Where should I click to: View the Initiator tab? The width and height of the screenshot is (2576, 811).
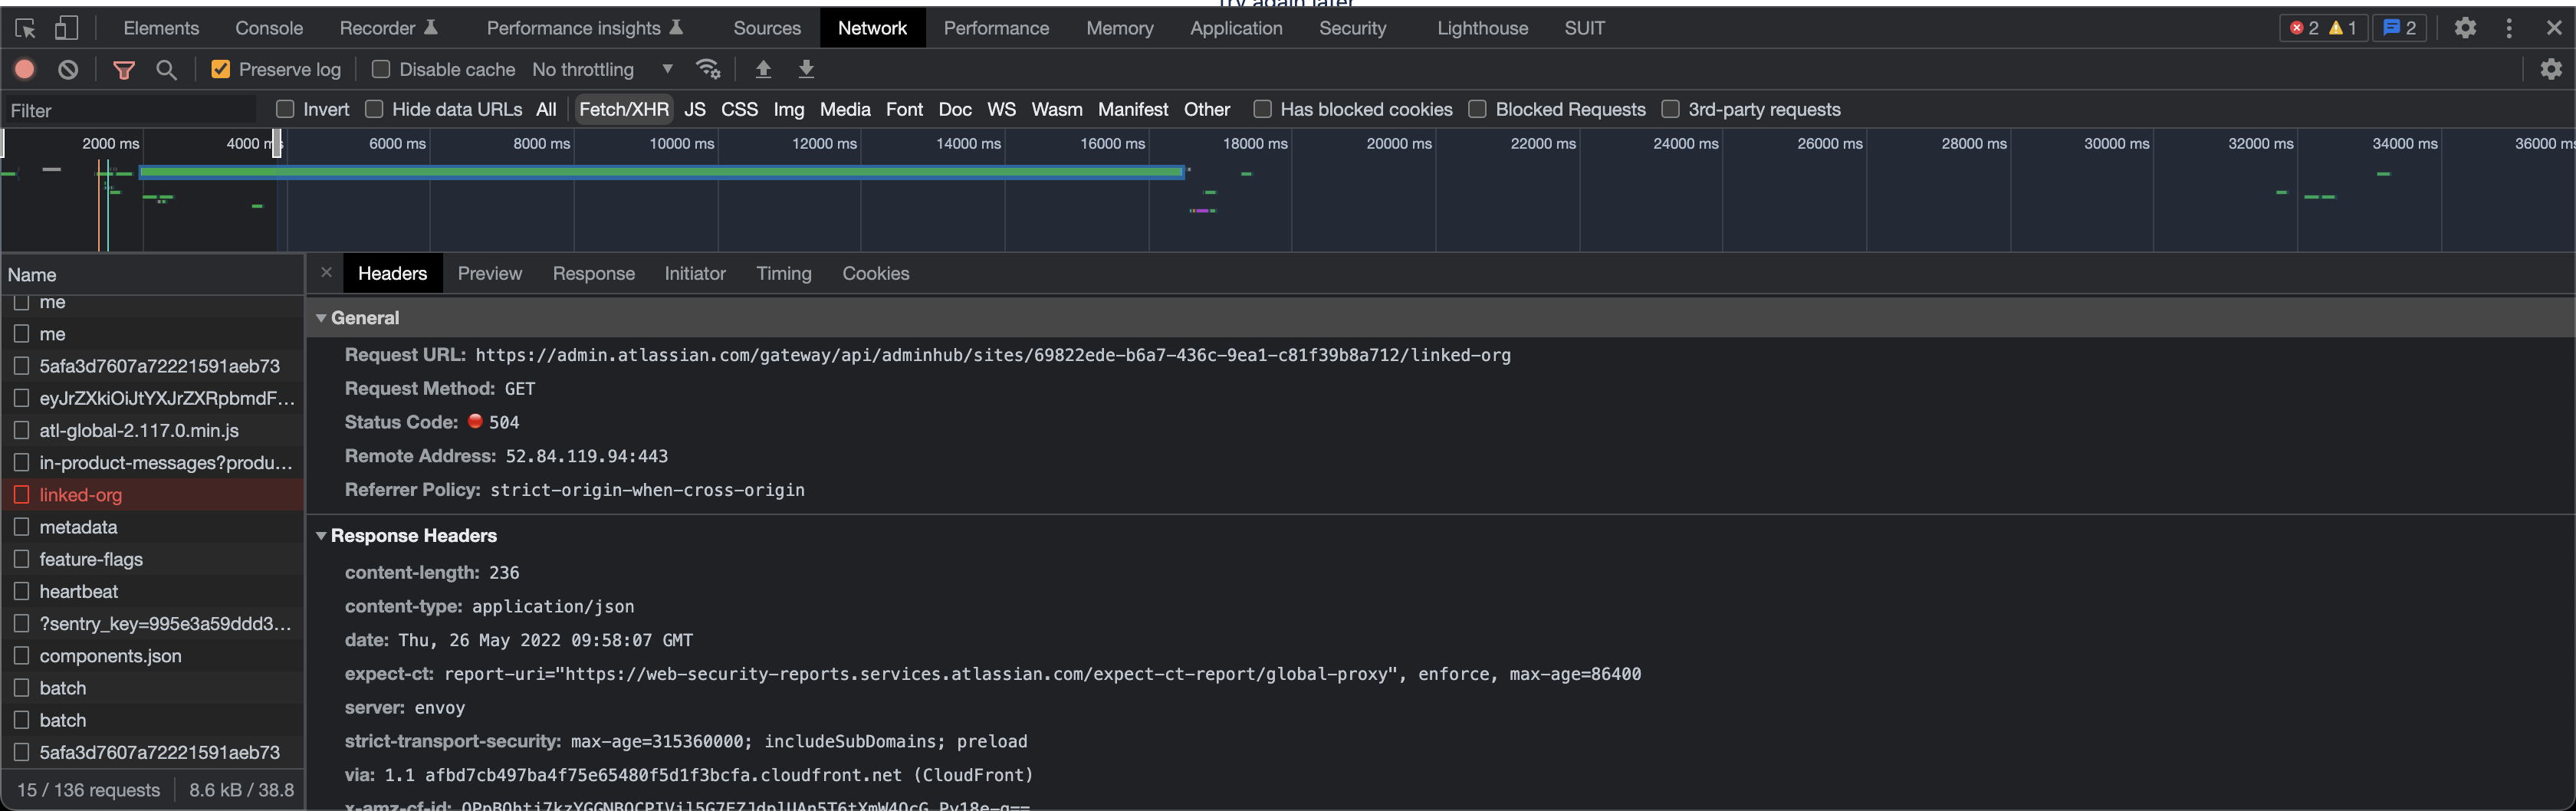coord(695,273)
